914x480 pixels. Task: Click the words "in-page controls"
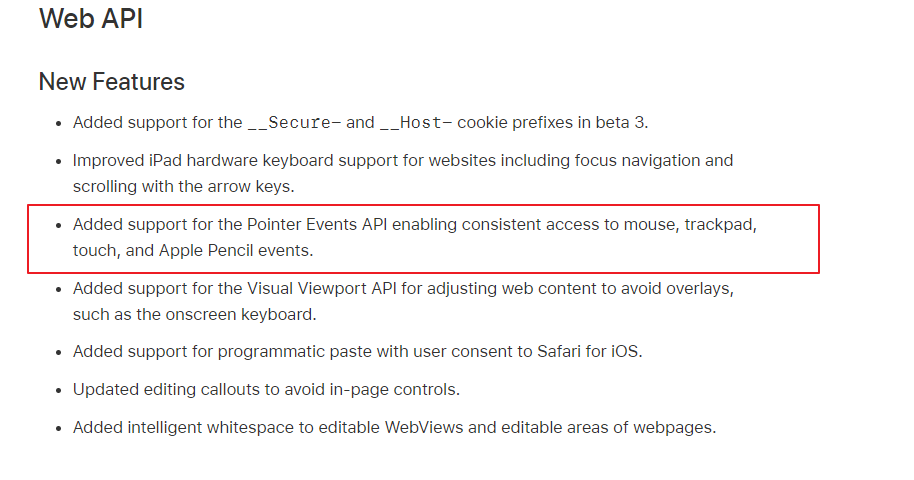[392, 390]
